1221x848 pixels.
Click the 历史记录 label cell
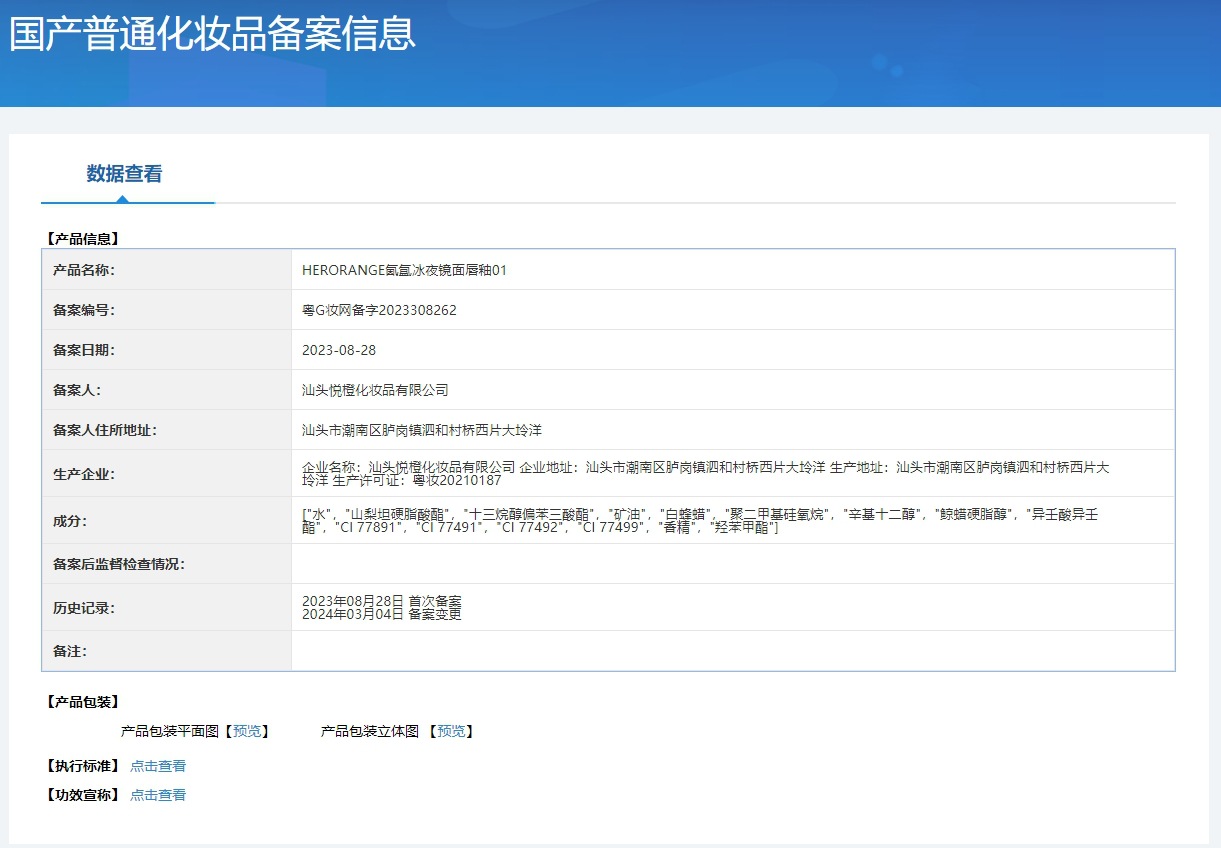click(167, 607)
